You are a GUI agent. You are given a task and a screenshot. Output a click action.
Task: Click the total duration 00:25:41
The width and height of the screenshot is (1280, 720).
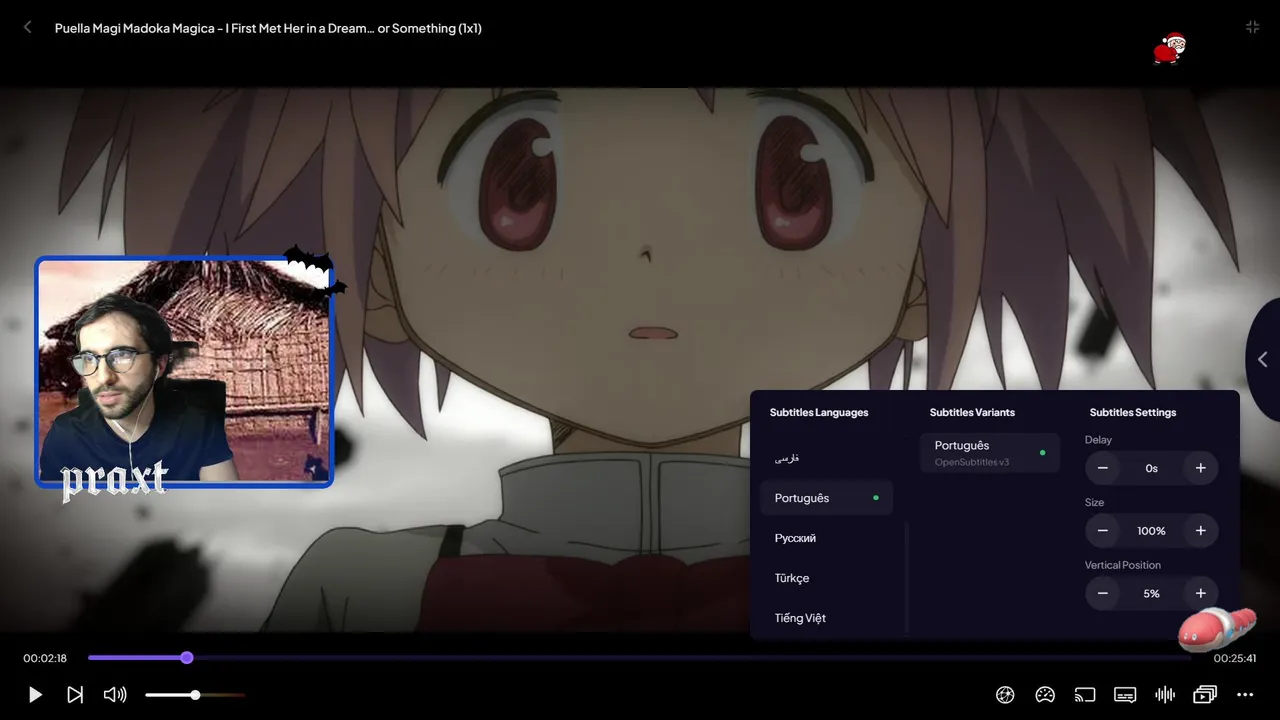[x=1235, y=658]
